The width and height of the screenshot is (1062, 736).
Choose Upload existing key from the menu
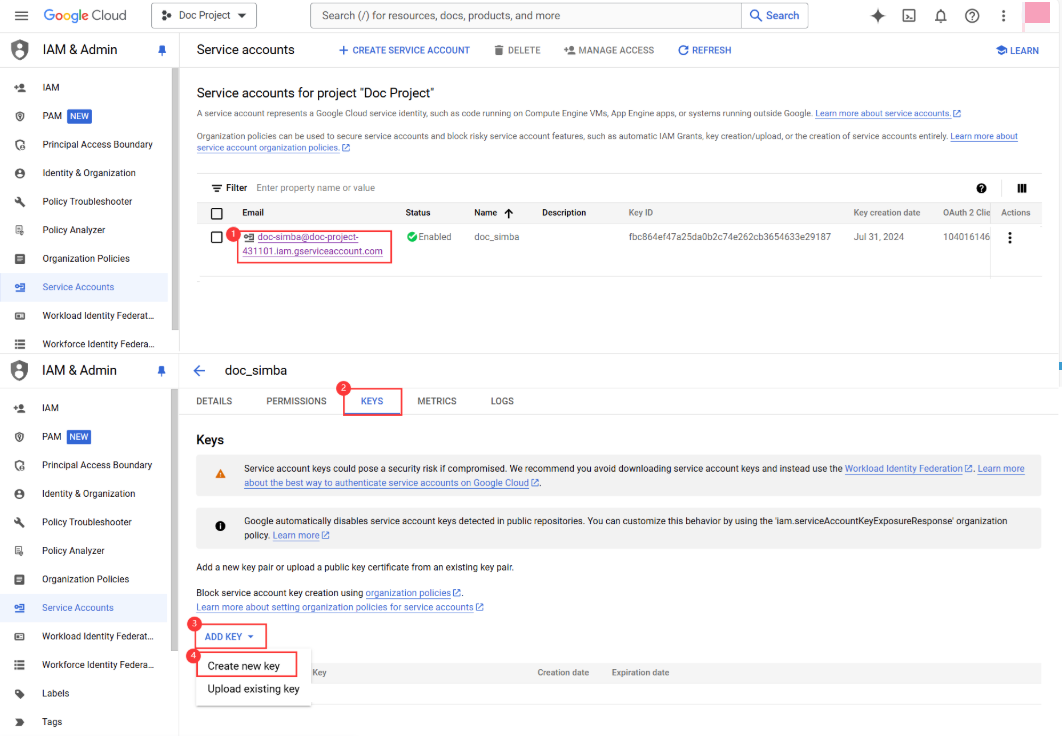point(253,689)
